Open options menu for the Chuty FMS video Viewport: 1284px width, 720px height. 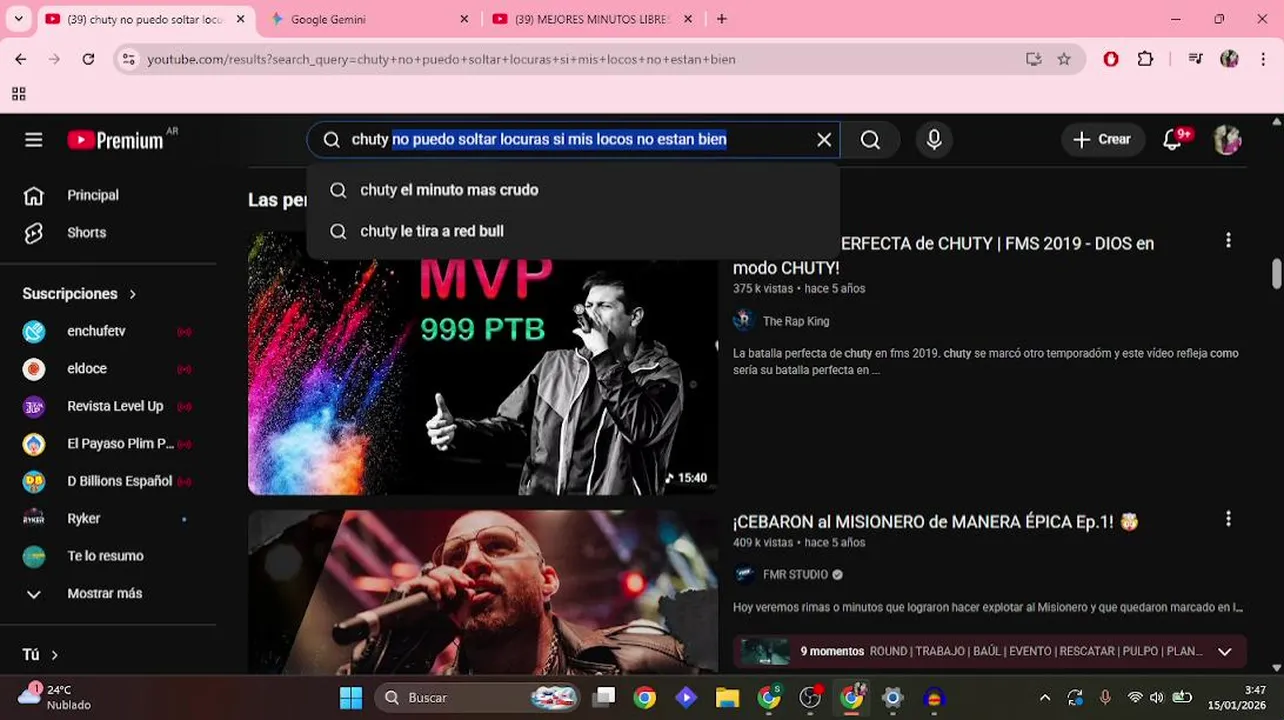pyautogui.click(x=1228, y=241)
